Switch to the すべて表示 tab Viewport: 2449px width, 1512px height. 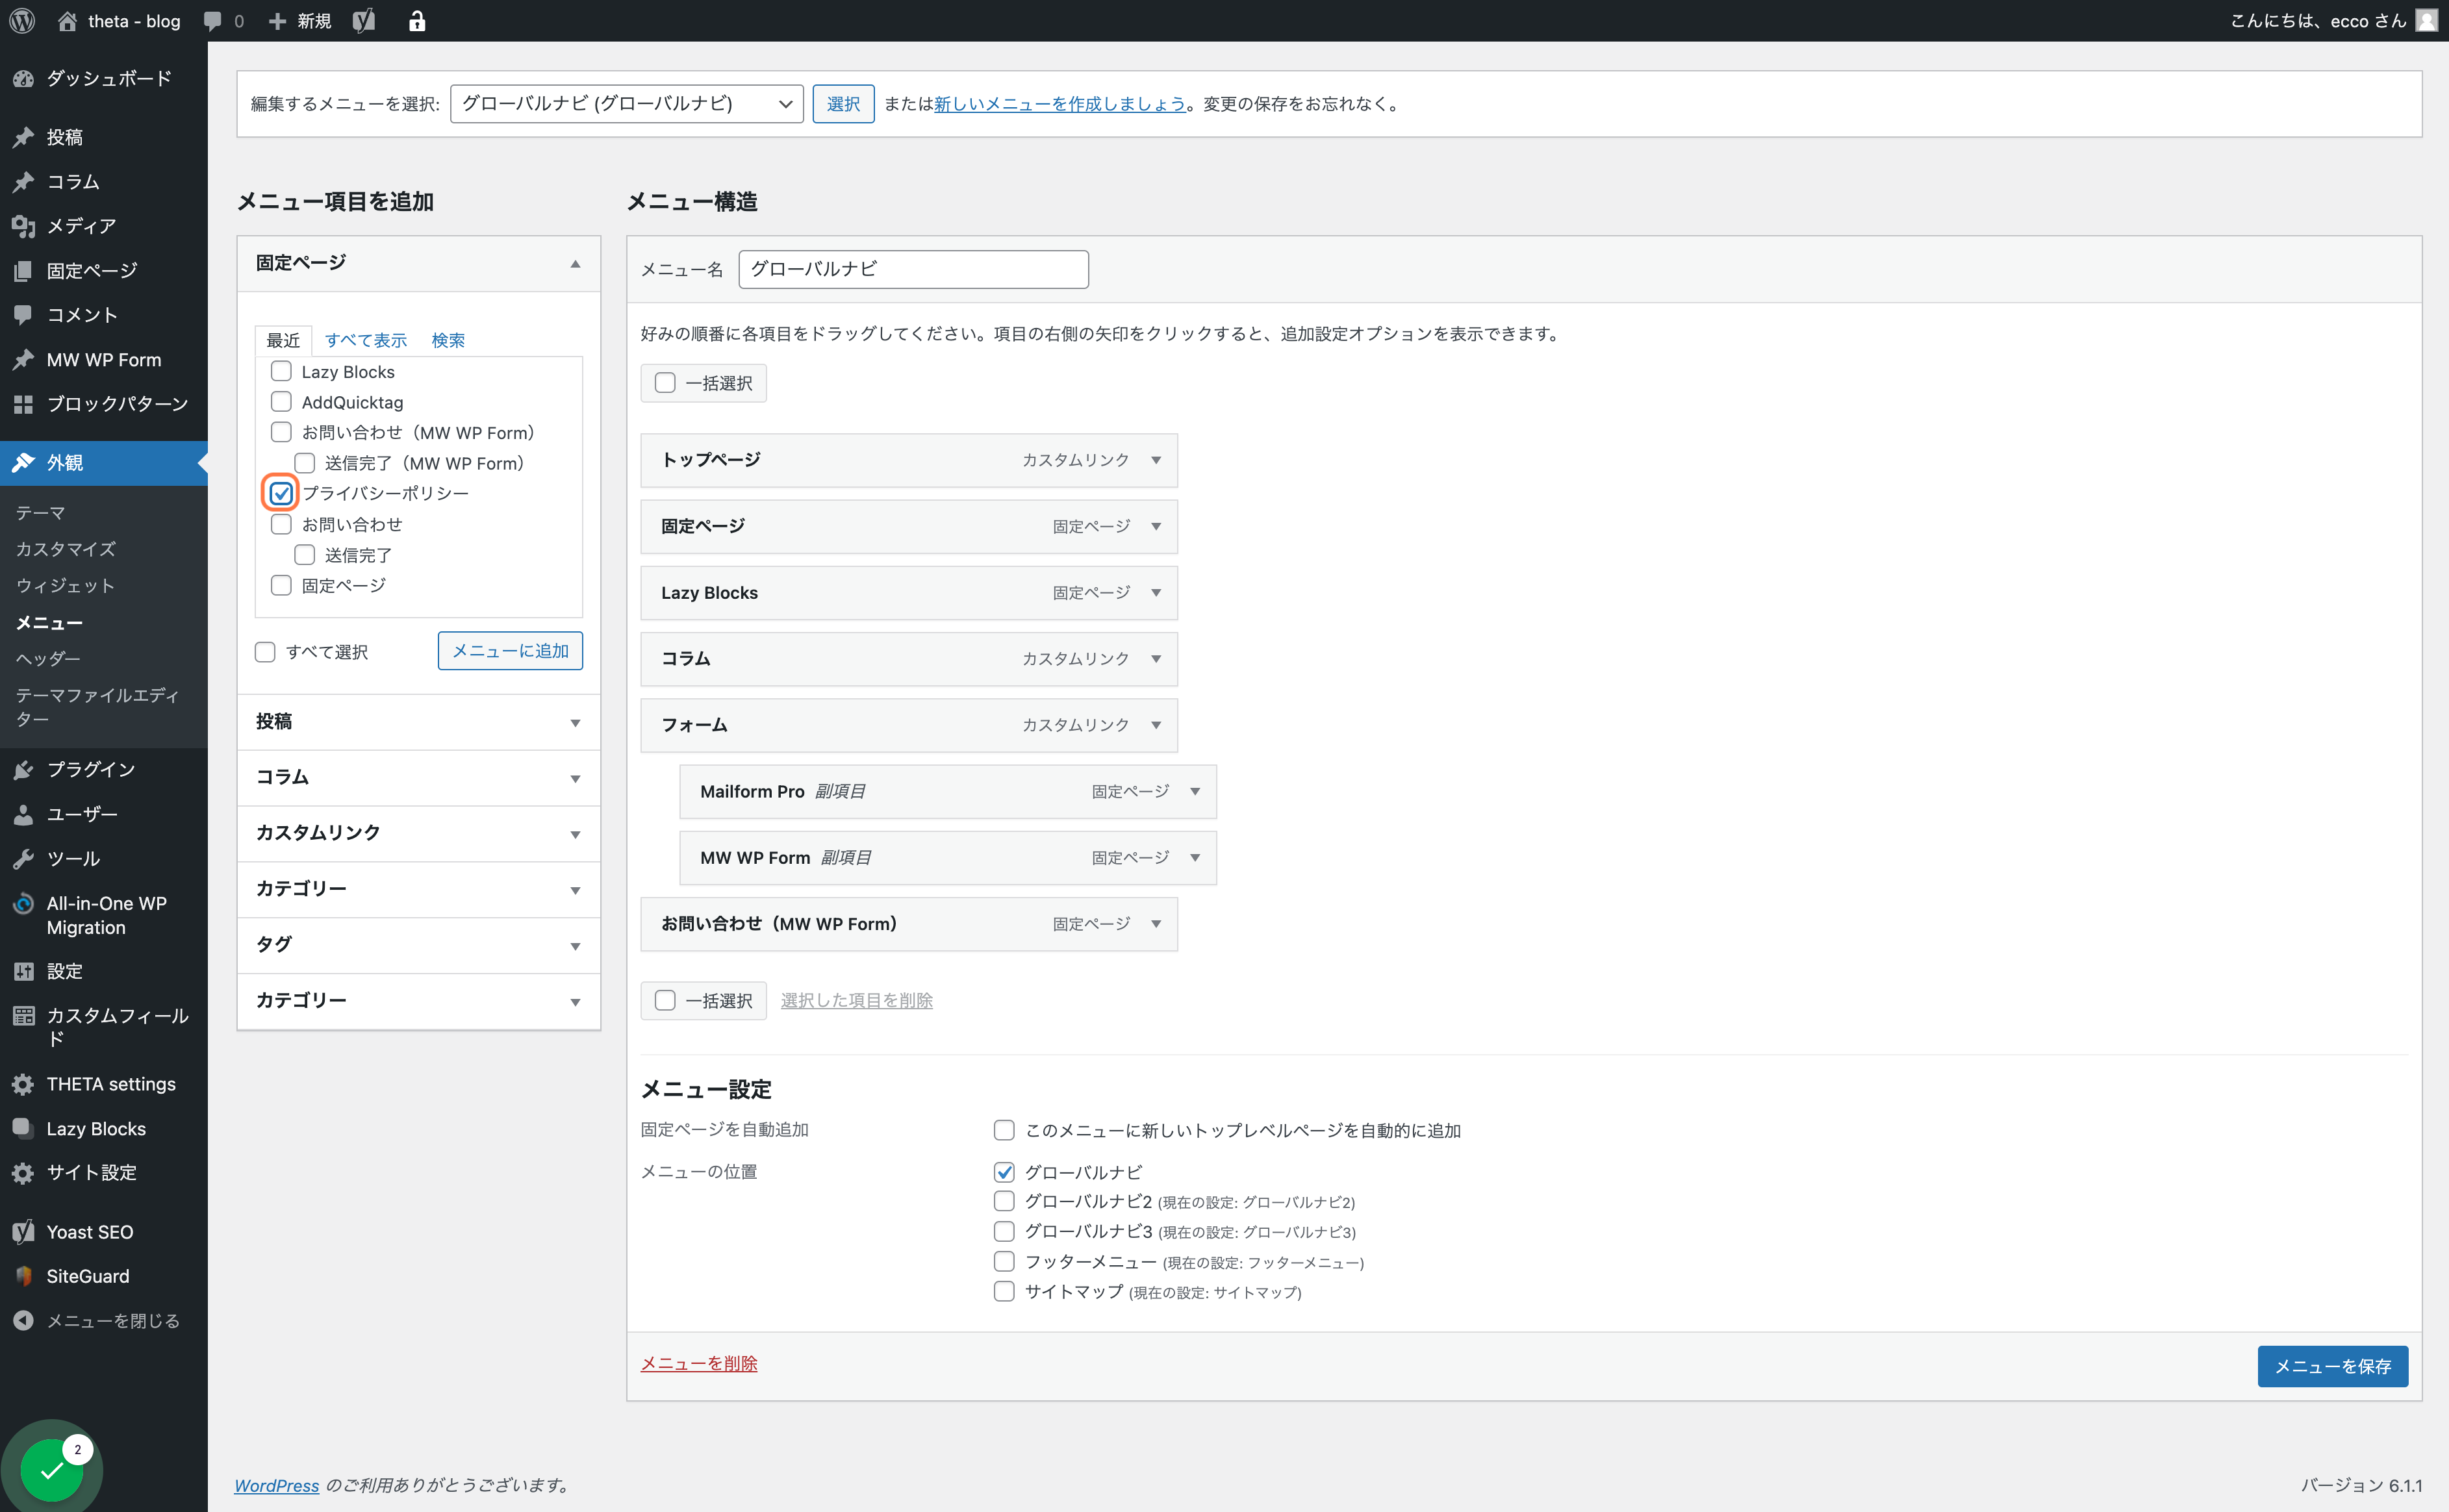coord(366,340)
